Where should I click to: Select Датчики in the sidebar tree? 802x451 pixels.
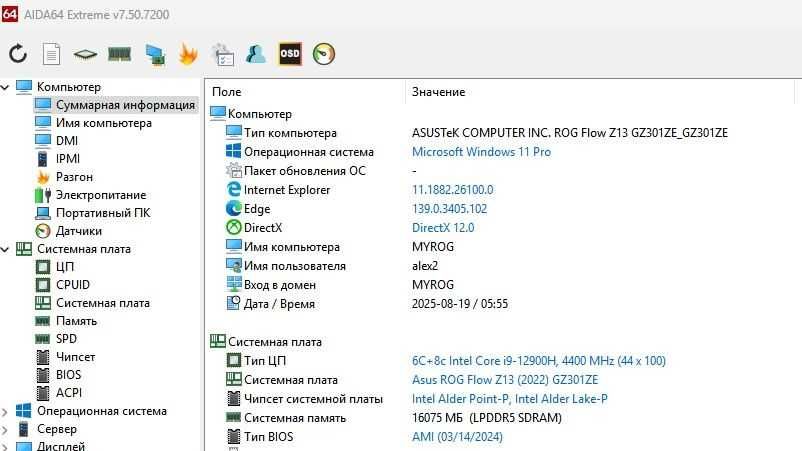coord(78,231)
